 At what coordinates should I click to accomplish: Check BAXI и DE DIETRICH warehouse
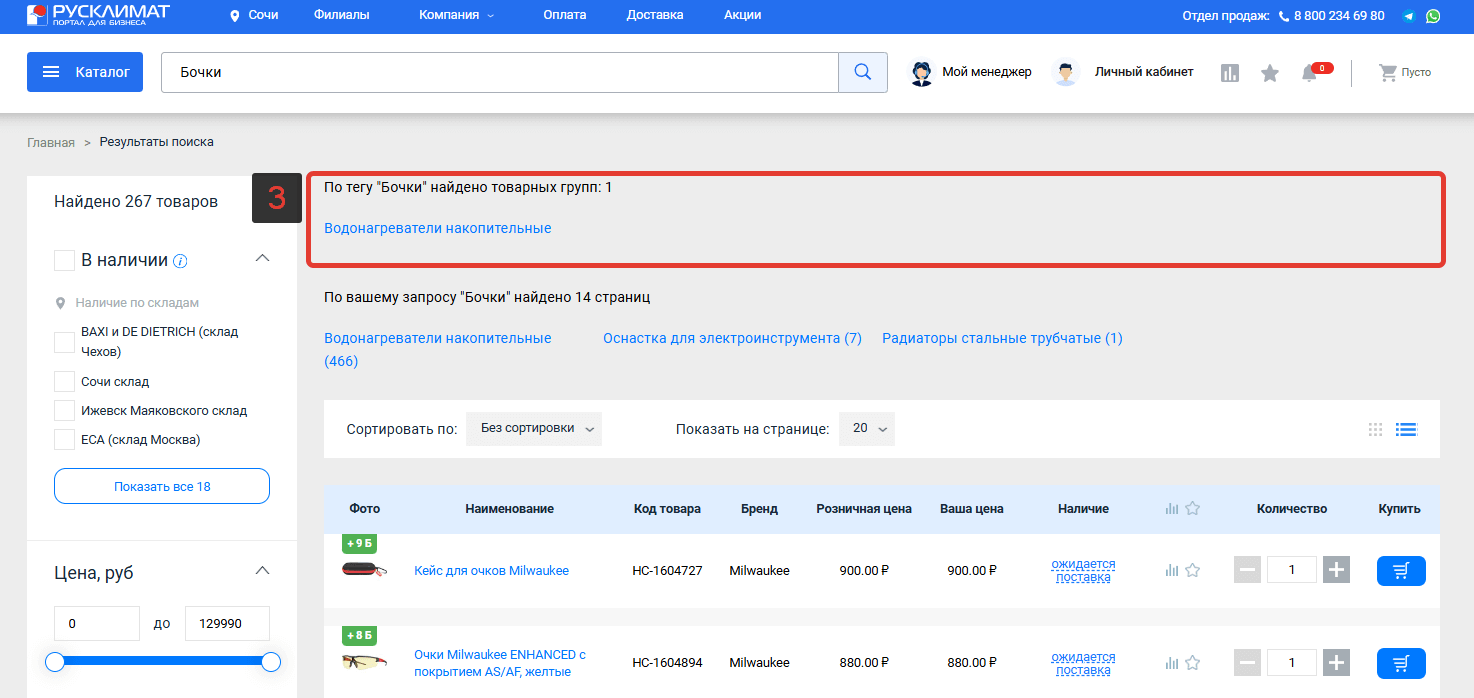(64, 342)
